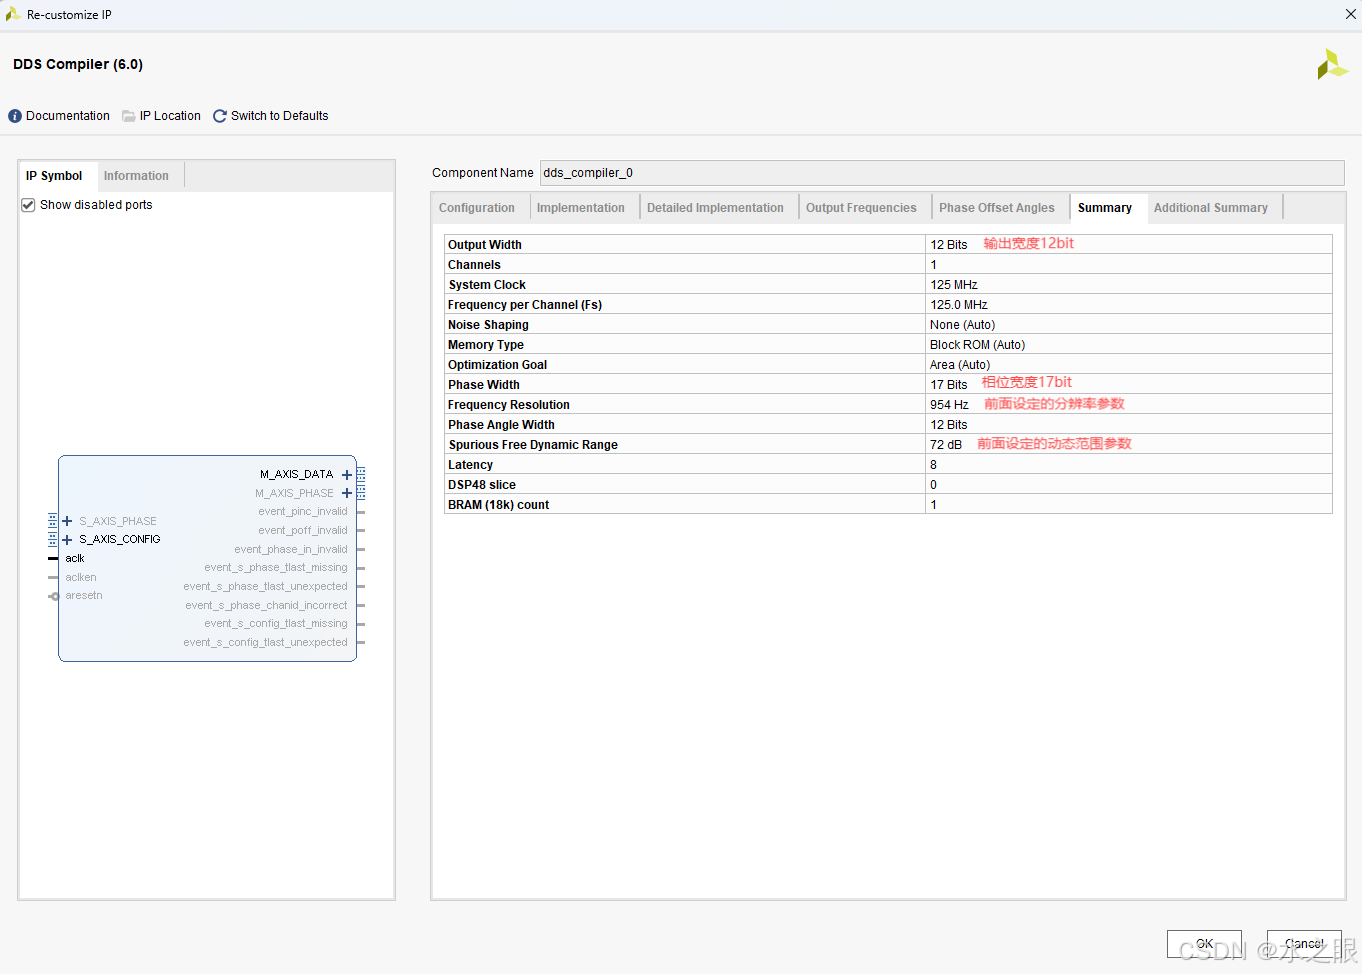Open the Output Frequencies tab
The image size is (1362, 974).
861,208
